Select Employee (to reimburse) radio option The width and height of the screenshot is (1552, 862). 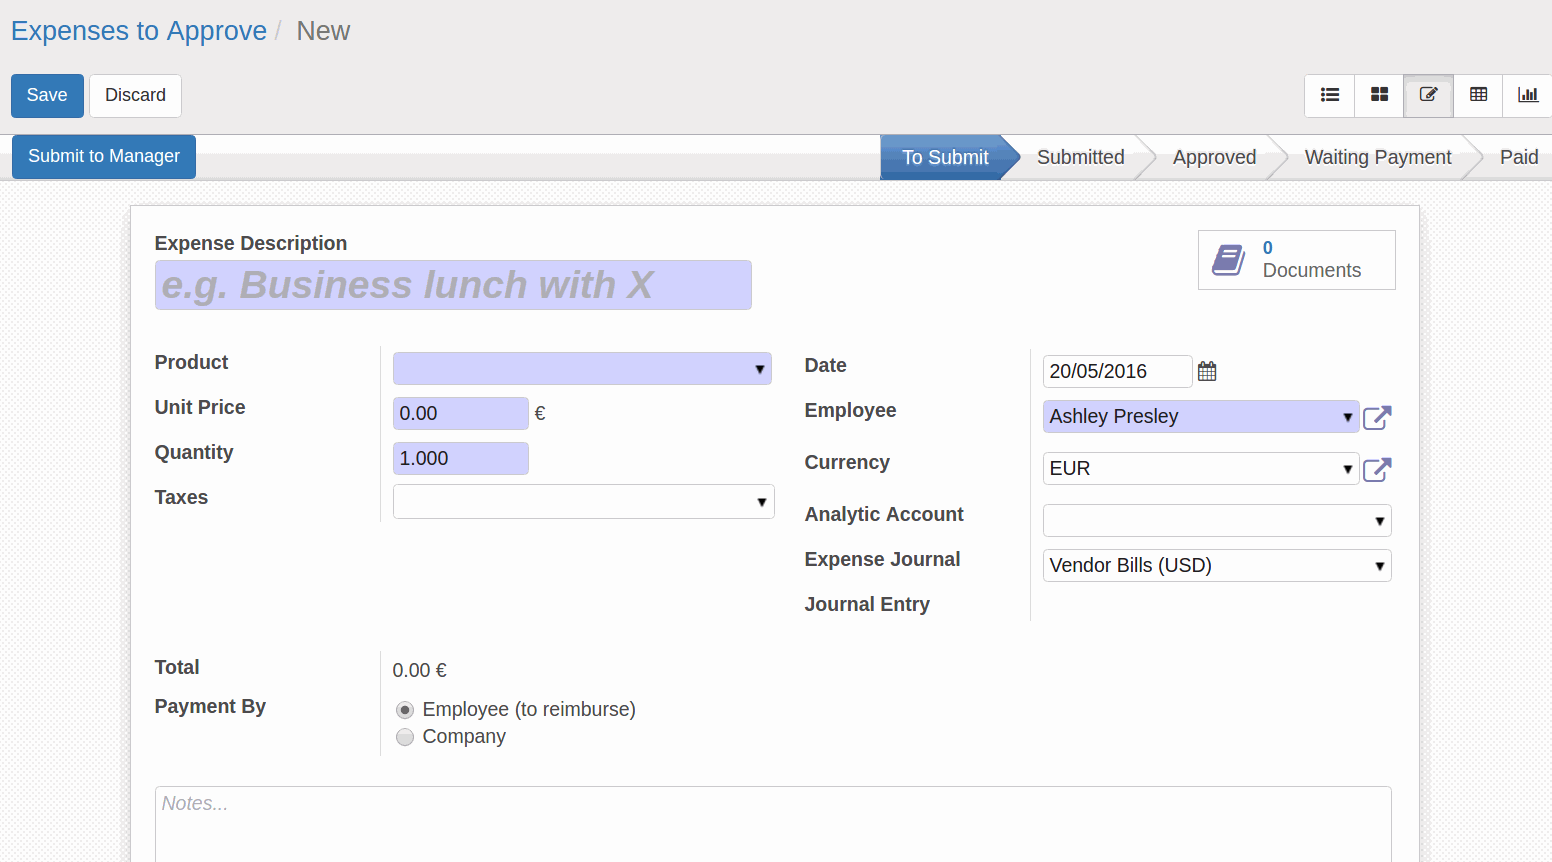(x=405, y=710)
